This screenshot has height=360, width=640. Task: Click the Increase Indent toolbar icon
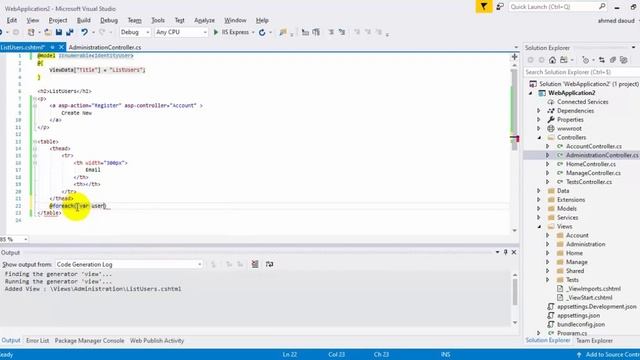pos(316,32)
